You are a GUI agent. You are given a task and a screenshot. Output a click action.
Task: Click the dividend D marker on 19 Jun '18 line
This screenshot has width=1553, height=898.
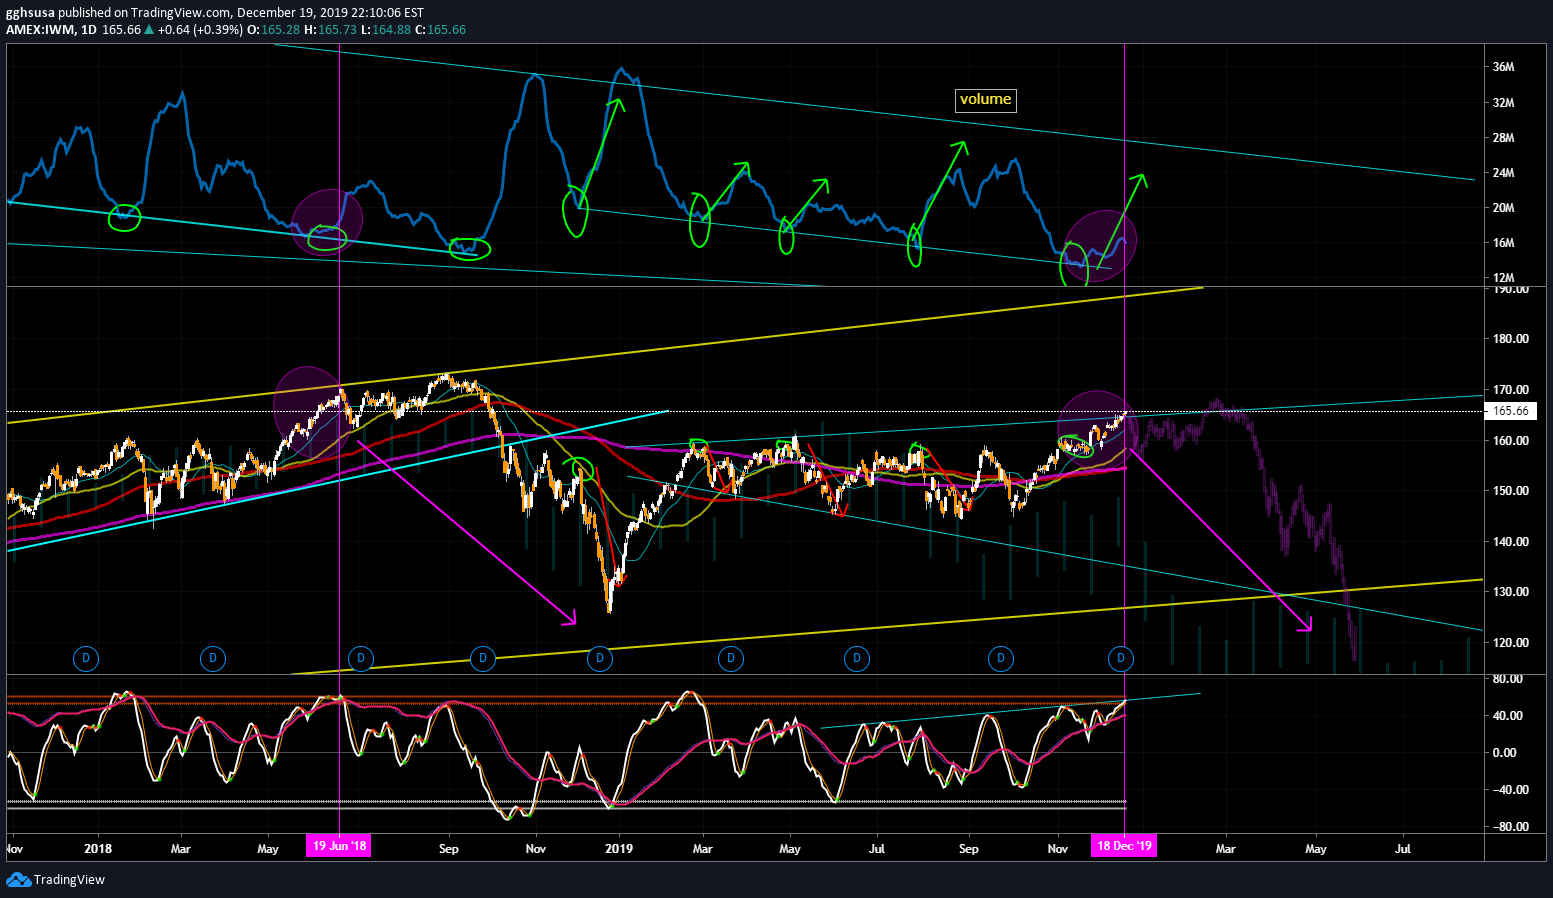[x=361, y=658]
